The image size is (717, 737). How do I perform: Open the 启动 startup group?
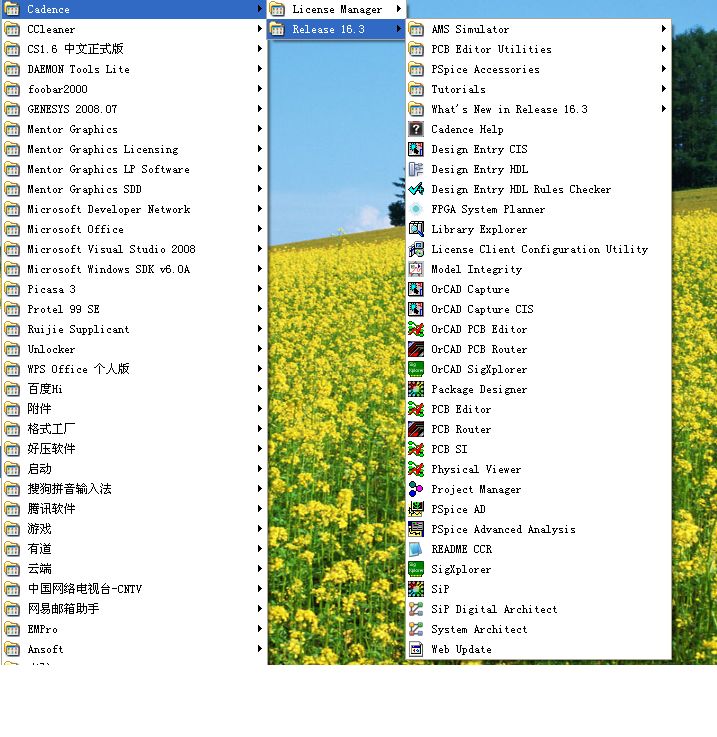(134, 469)
